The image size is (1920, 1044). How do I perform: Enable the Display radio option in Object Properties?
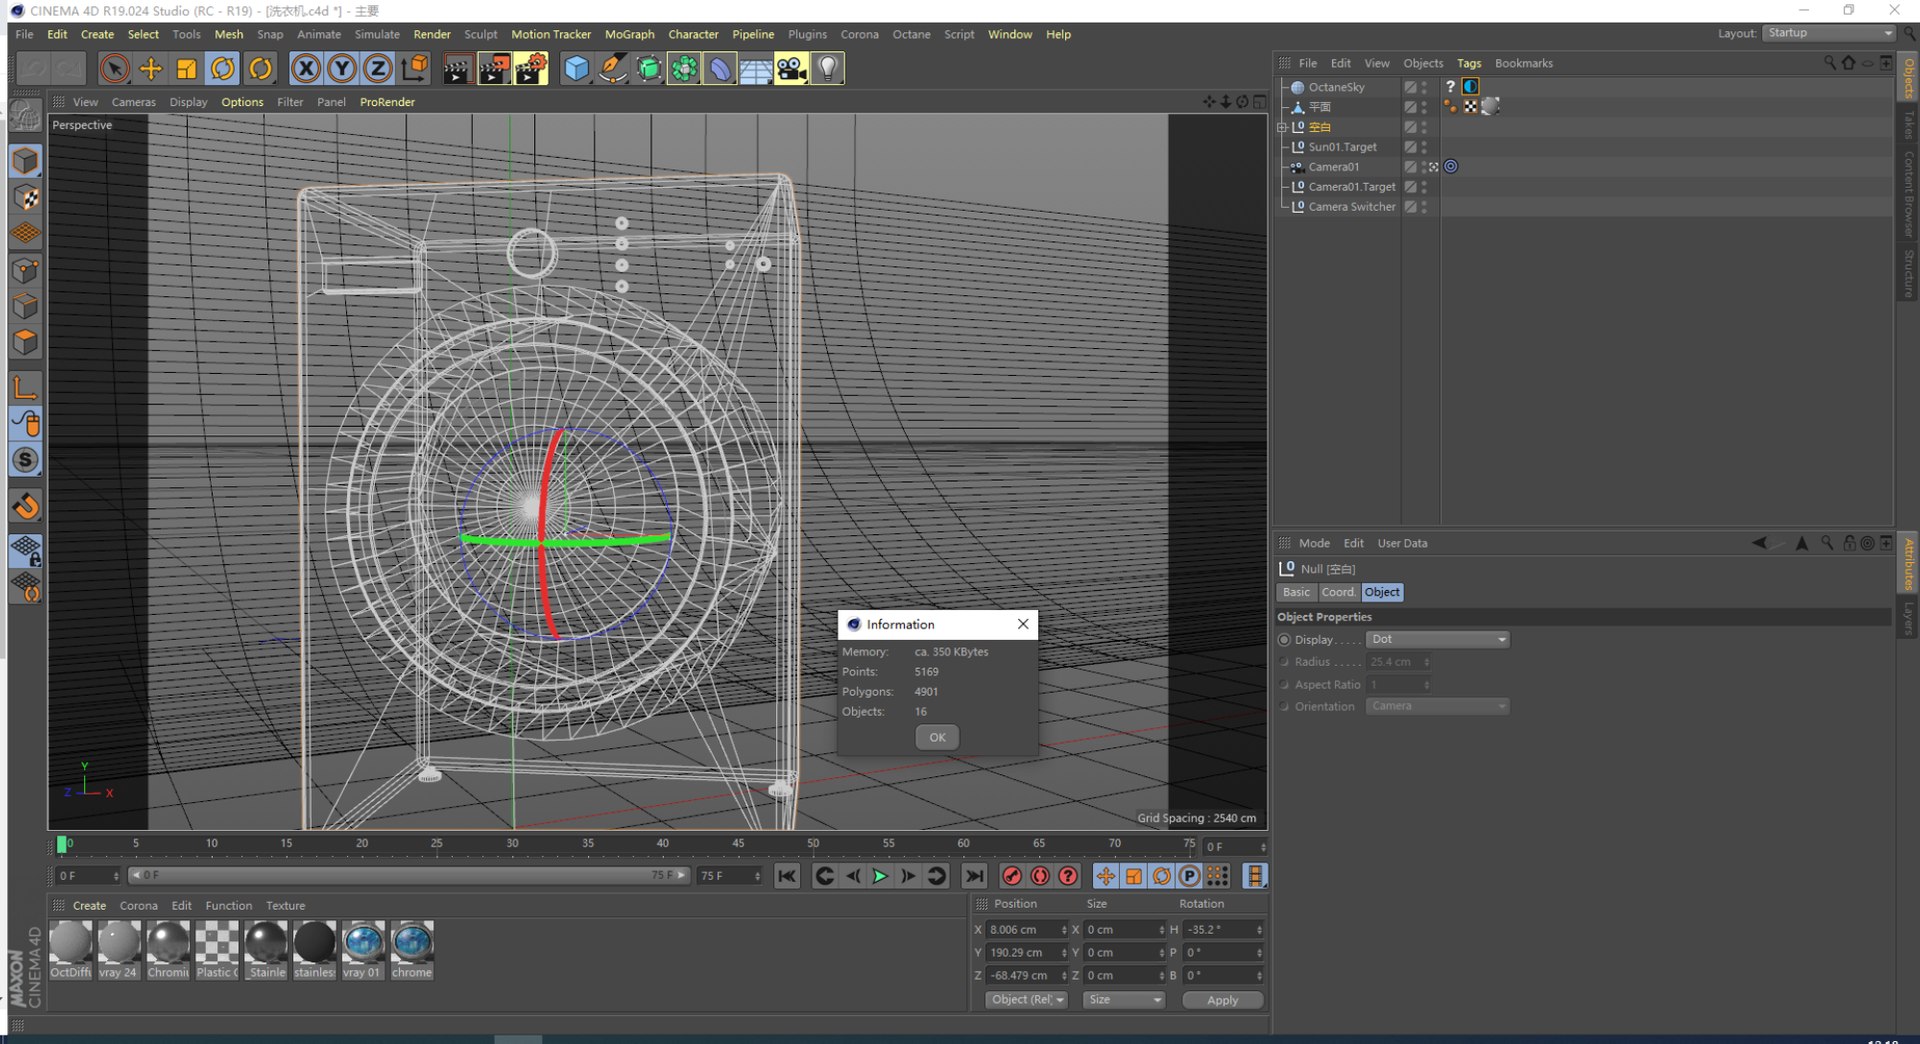tap(1284, 640)
